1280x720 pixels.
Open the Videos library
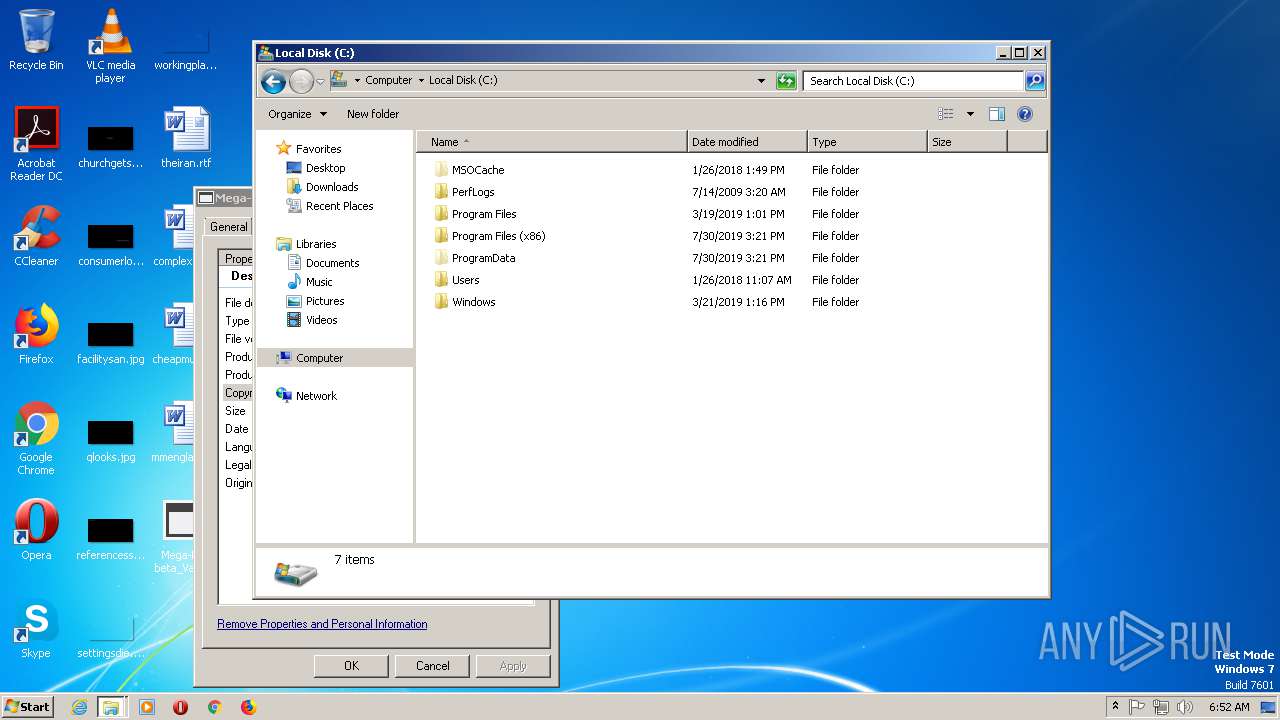(321, 320)
